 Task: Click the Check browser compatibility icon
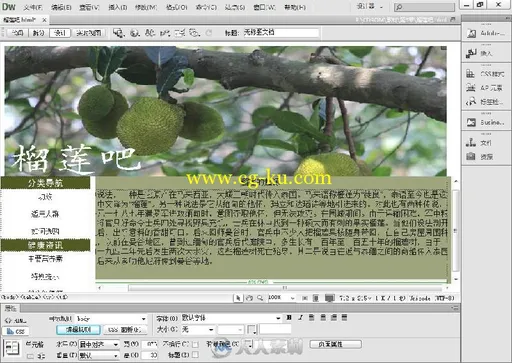click(x=180, y=33)
